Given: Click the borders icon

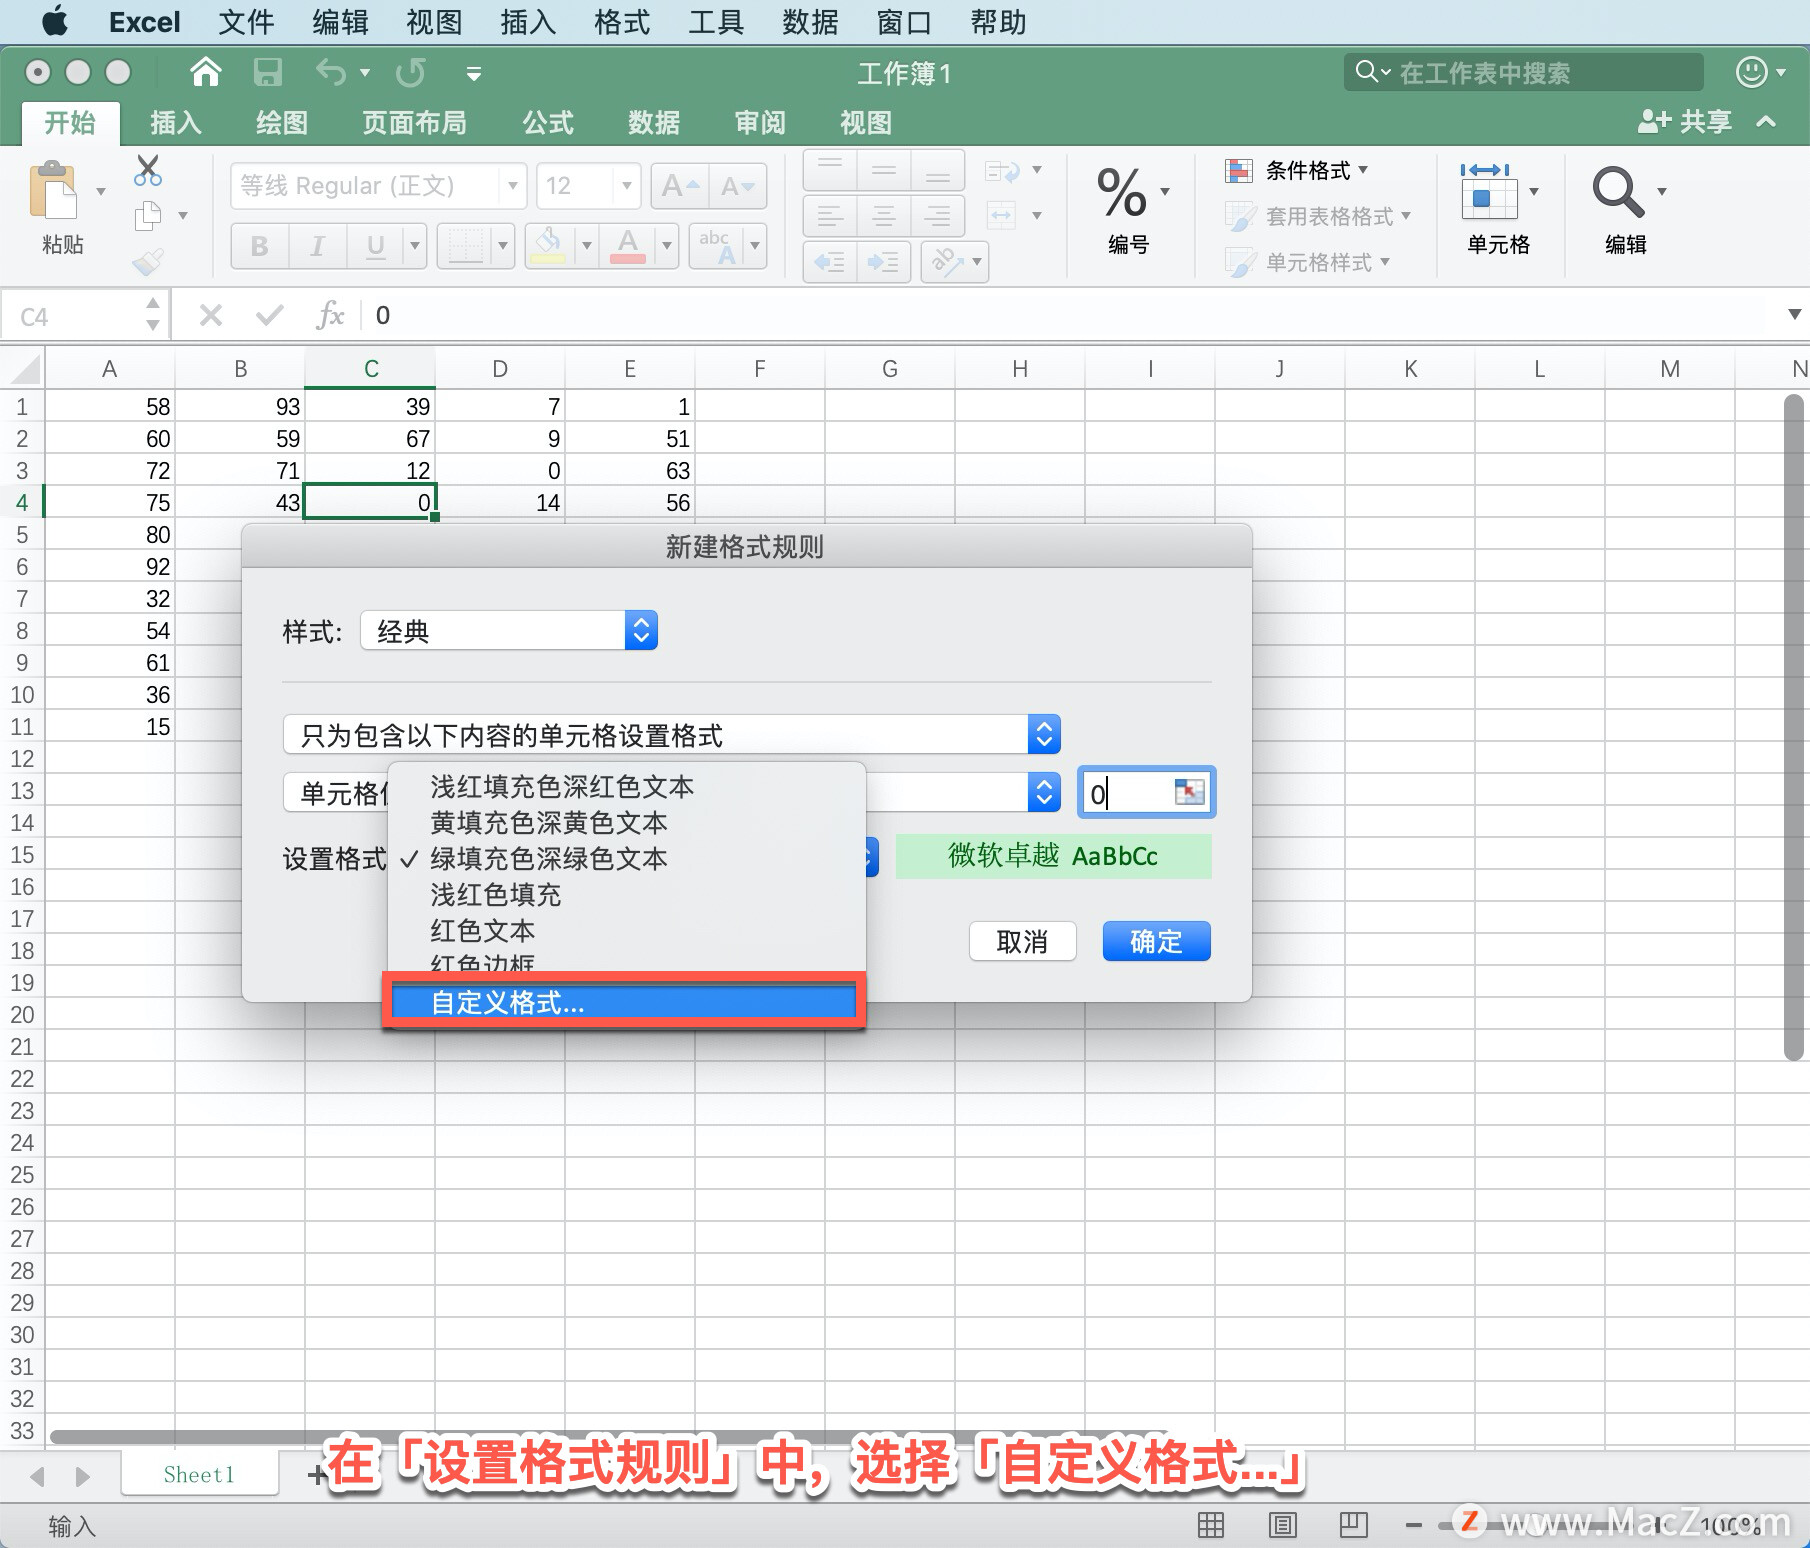Looking at the screenshot, I should [465, 245].
